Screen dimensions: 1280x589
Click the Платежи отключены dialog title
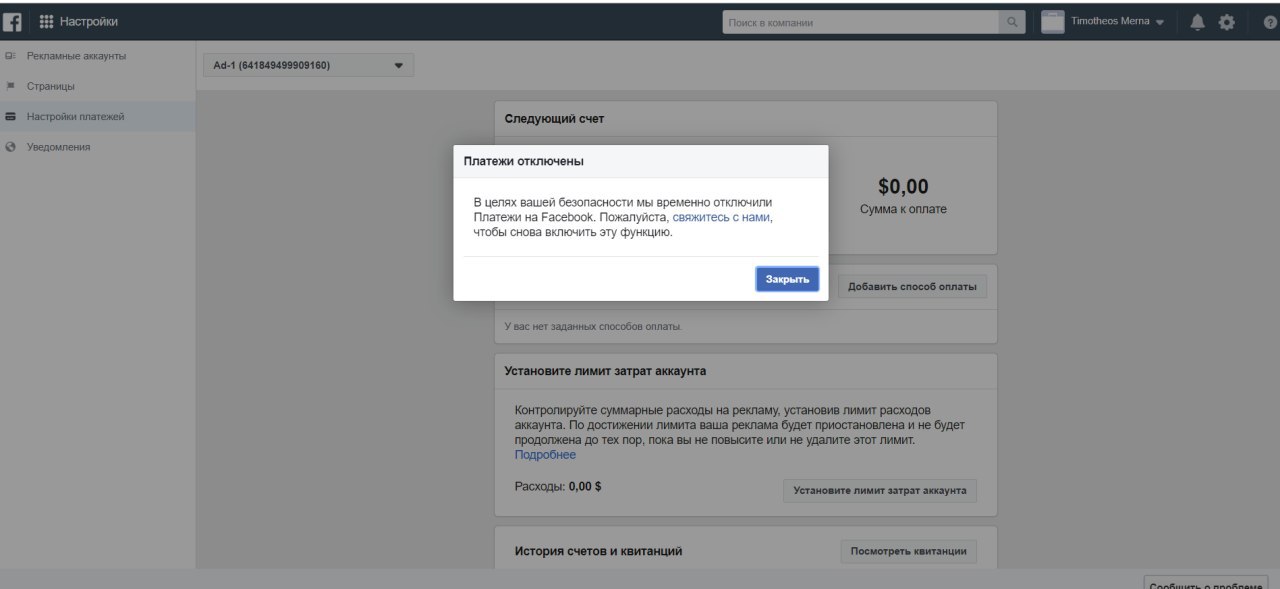click(524, 161)
